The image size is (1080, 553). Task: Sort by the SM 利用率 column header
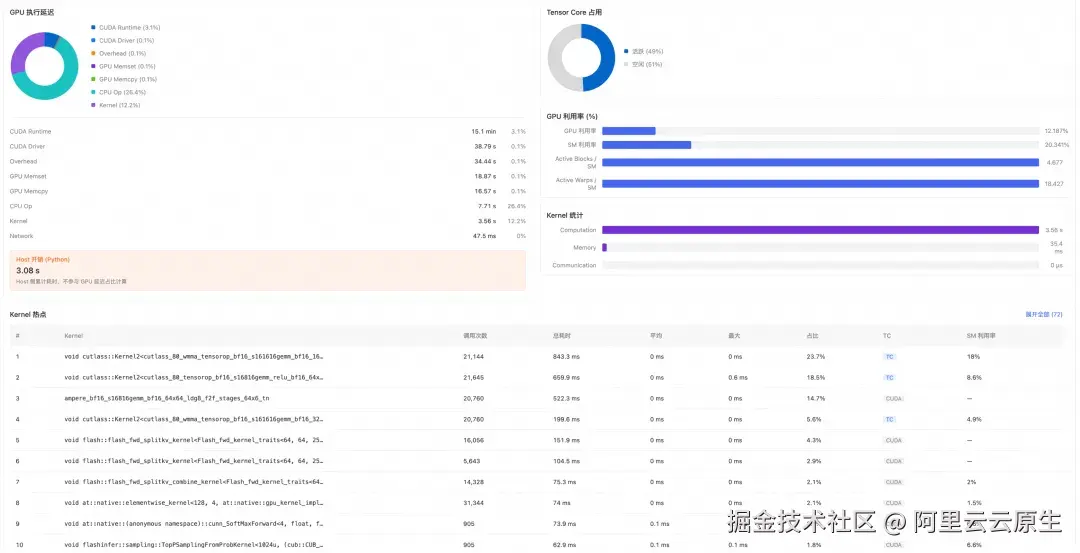point(981,336)
